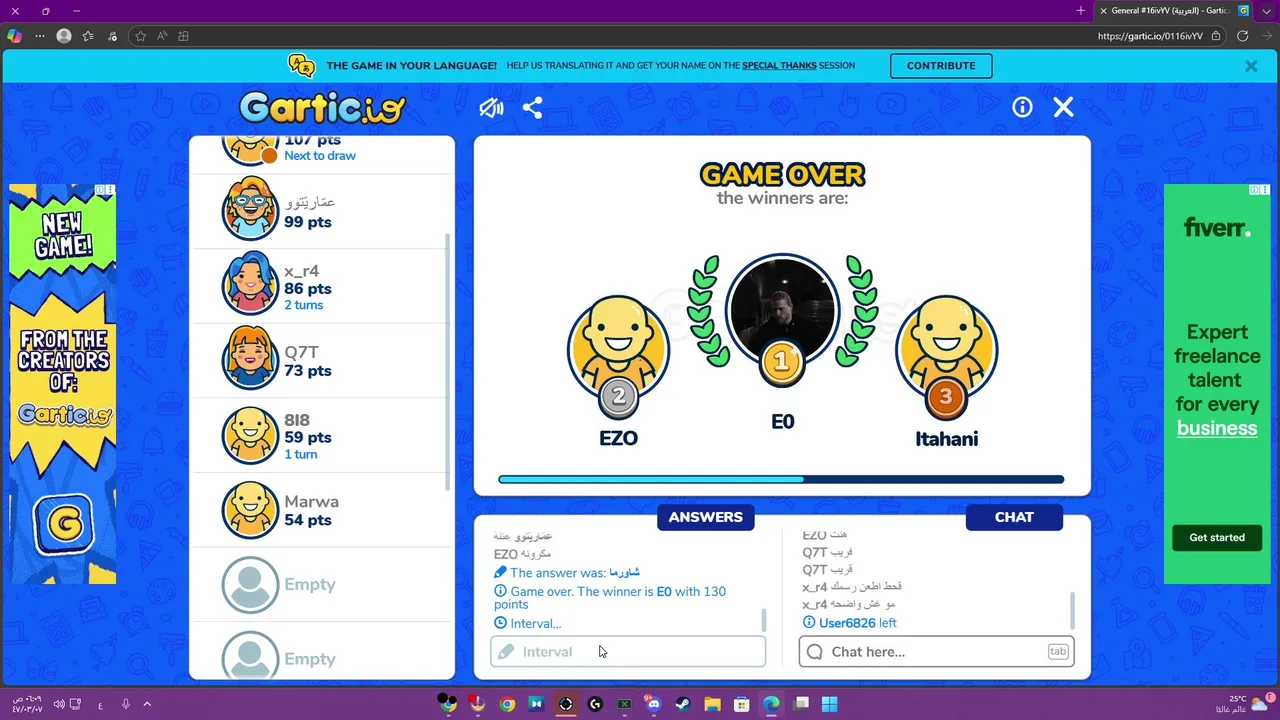1280x720 pixels.
Task: Click the interval progress bar
Action: 781,480
